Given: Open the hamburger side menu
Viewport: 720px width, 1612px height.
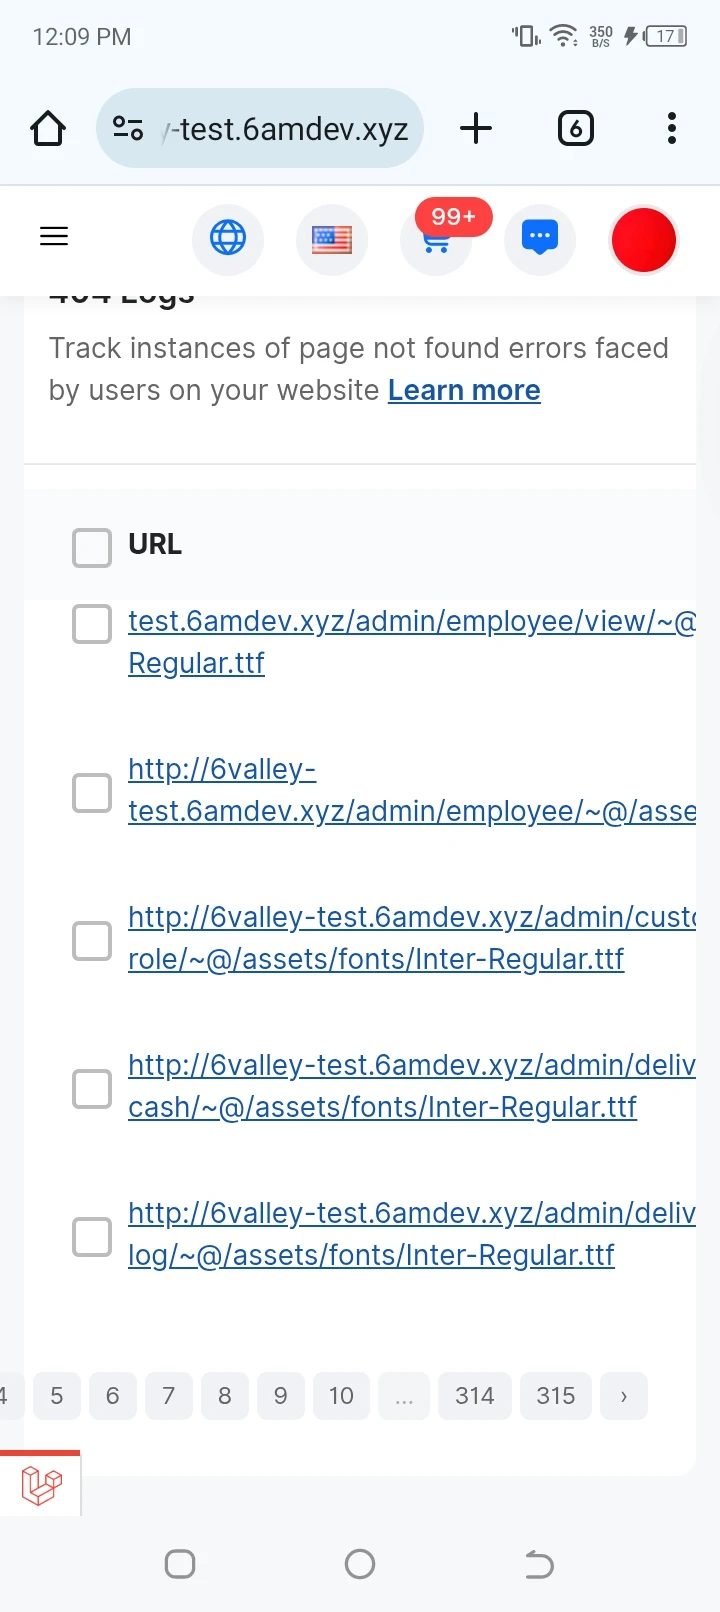Looking at the screenshot, I should pyautogui.click(x=54, y=236).
